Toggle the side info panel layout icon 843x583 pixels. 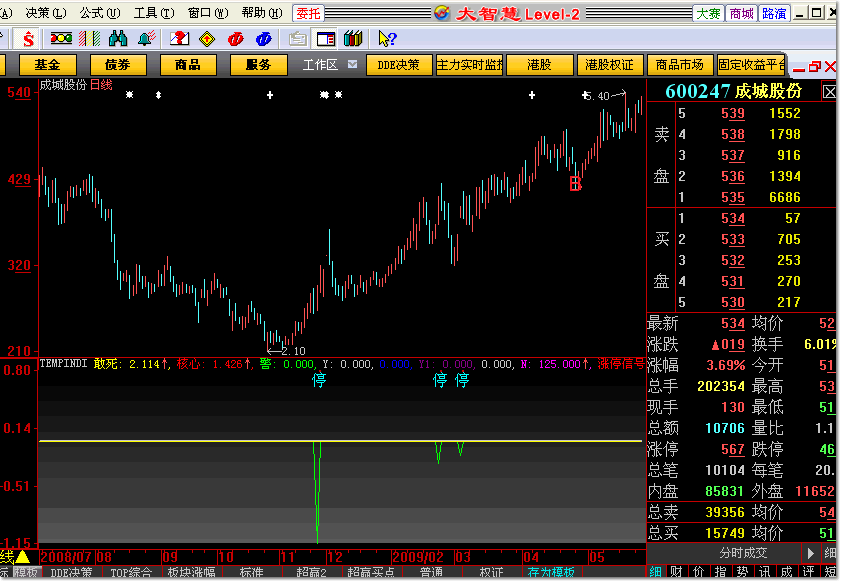tap(326, 39)
